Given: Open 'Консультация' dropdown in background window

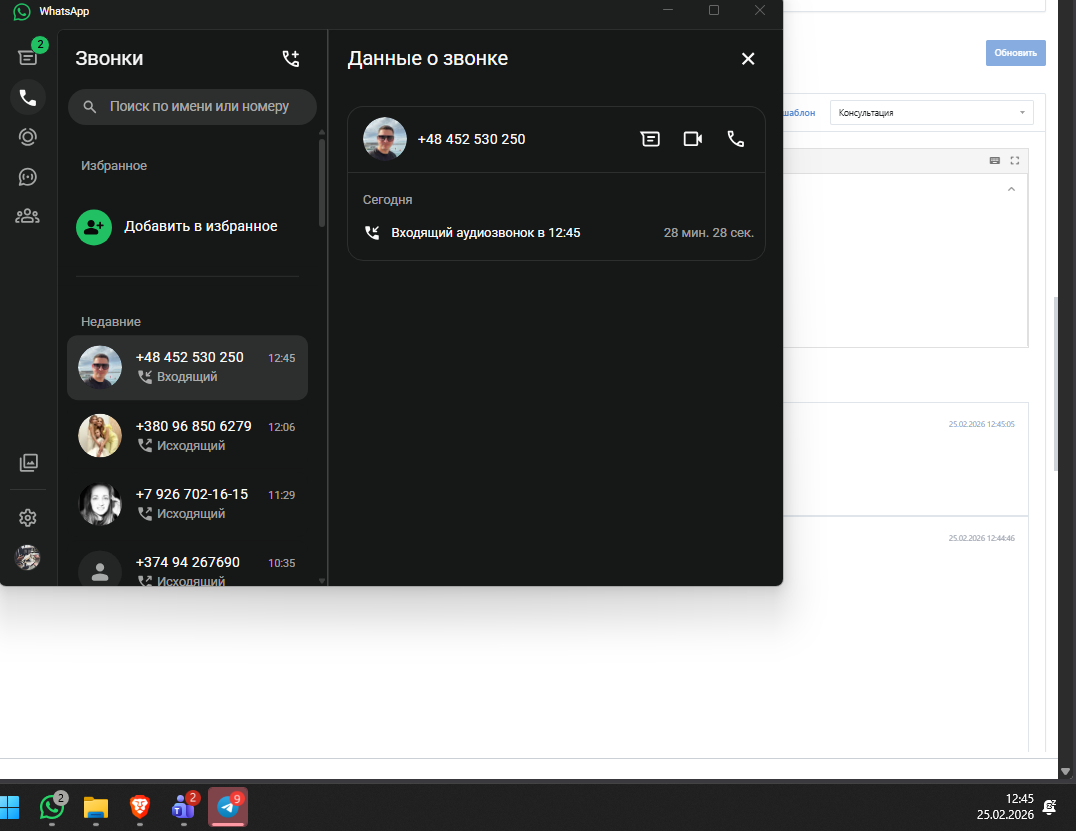Looking at the screenshot, I should point(931,113).
